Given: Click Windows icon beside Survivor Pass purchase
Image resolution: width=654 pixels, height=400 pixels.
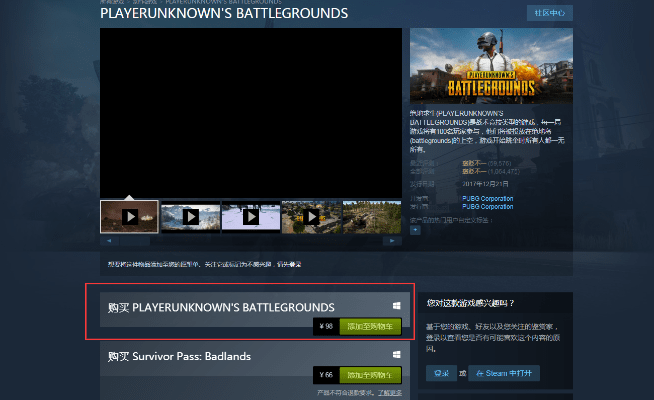Looking at the screenshot, I should pos(396,355).
